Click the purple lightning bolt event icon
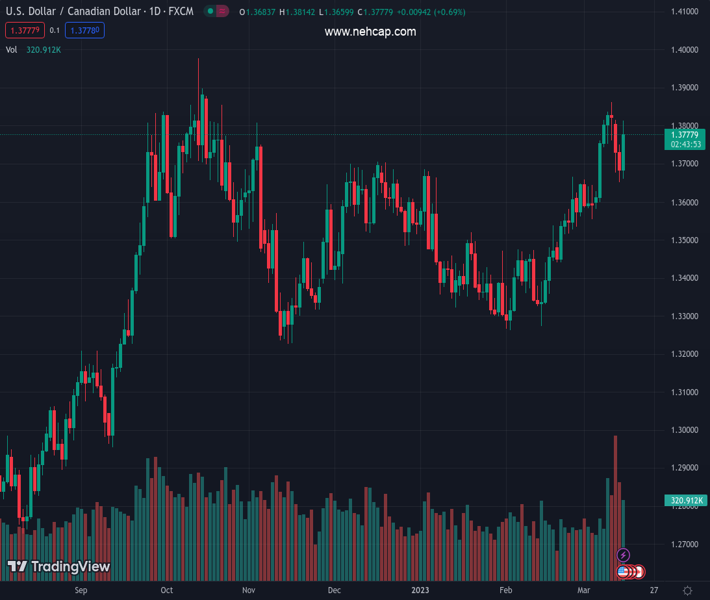The width and height of the screenshot is (710, 600). (x=623, y=555)
